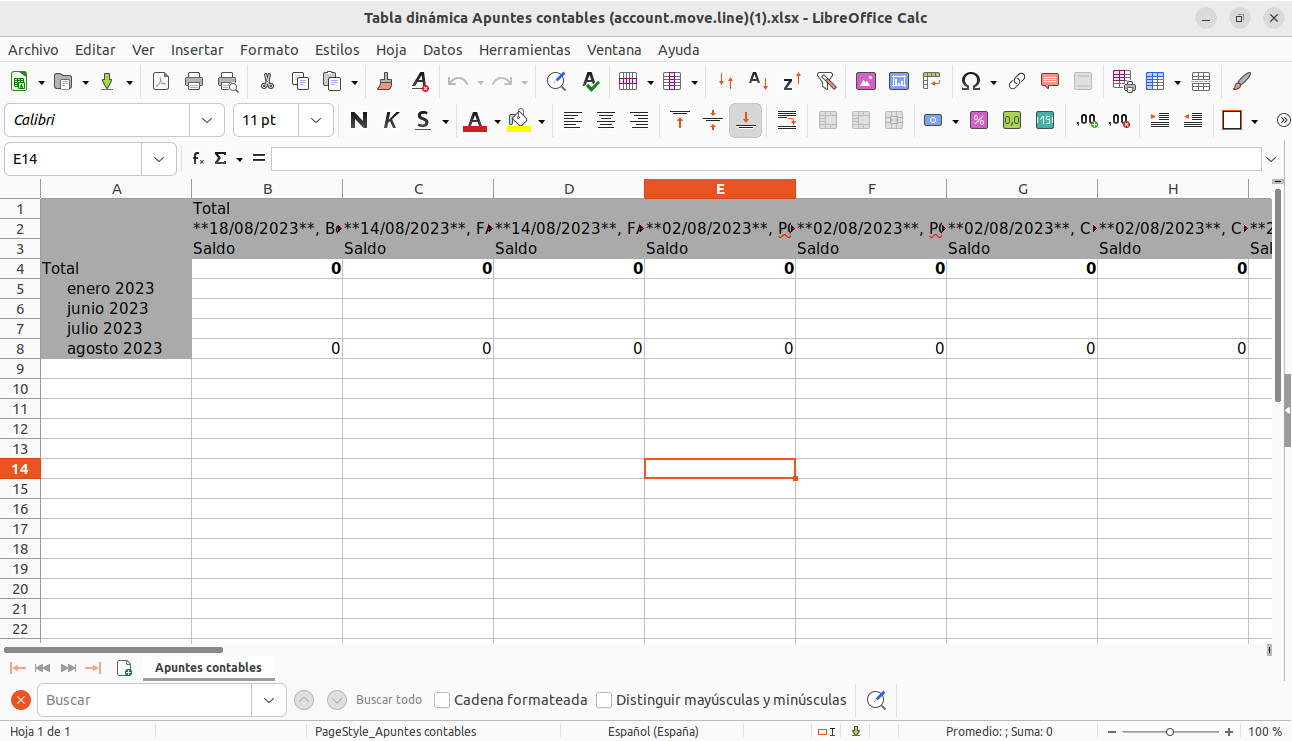
Task: Click the Sort icon
Action: (x=726, y=82)
